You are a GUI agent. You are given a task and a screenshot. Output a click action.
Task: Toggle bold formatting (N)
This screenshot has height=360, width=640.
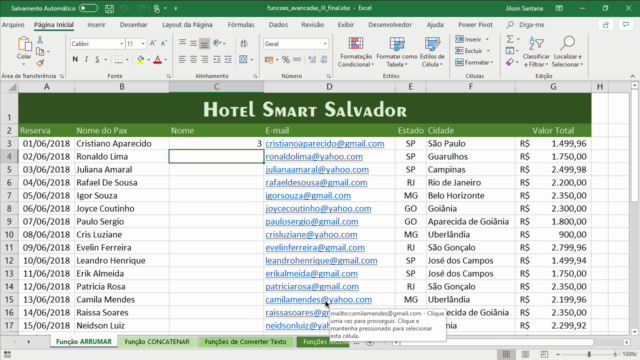[x=75, y=60]
